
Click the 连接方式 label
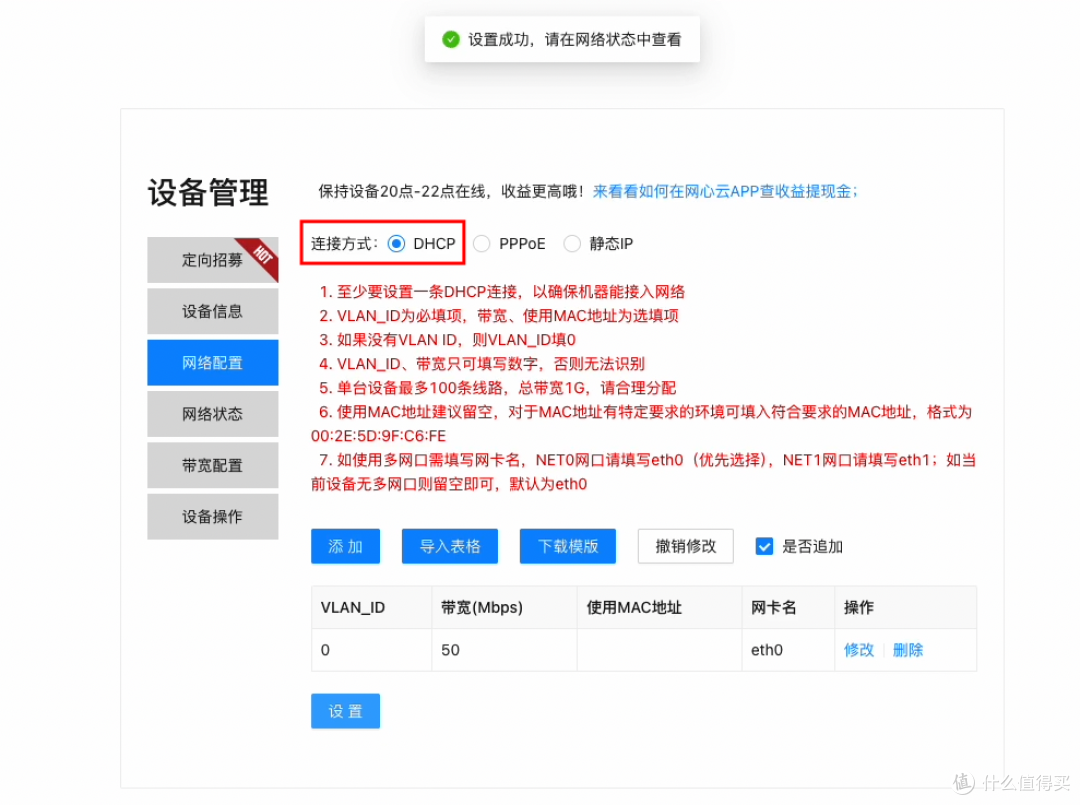[x=344, y=244]
